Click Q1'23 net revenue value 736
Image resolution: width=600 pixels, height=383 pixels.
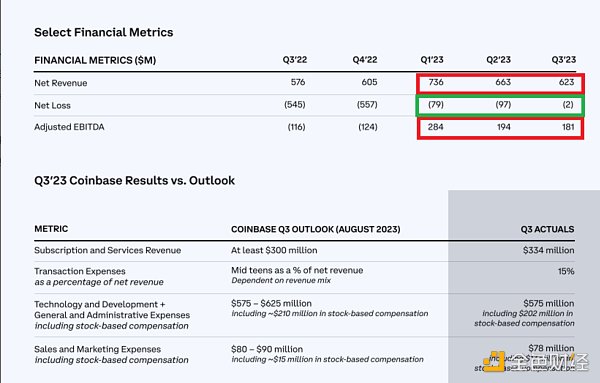(436, 82)
